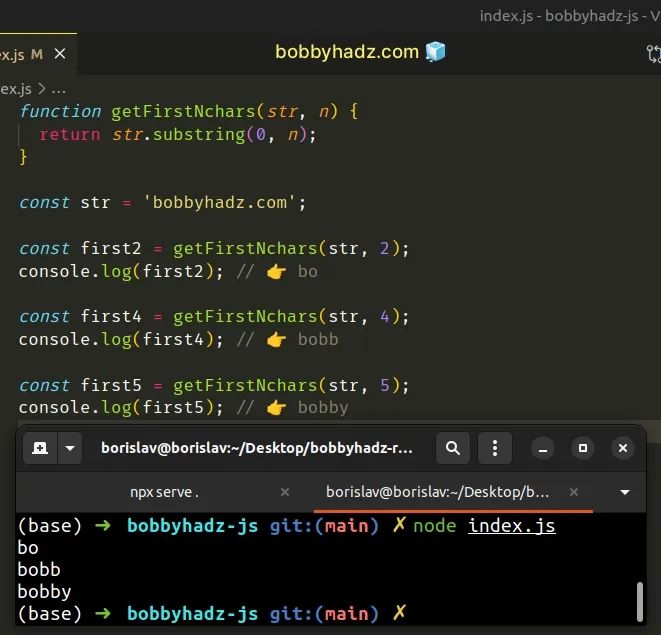
Task: Close the npx serve terminal tab
Action: coord(285,492)
